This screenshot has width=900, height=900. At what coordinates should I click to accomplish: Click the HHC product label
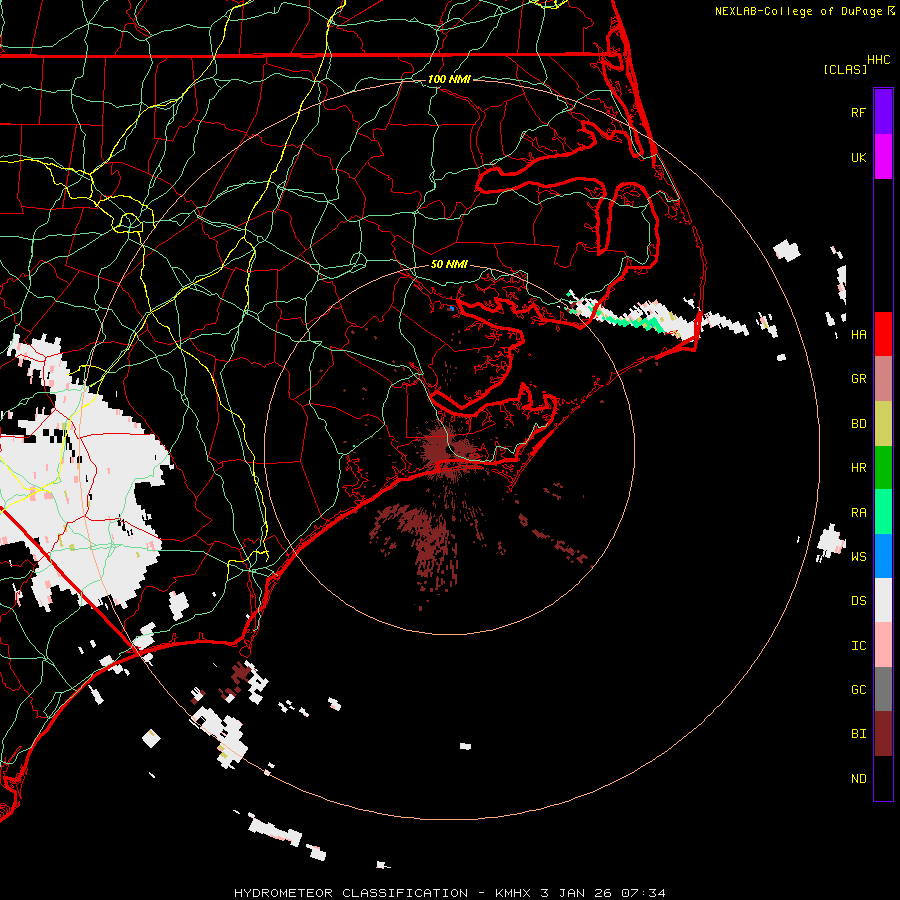coord(878,60)
